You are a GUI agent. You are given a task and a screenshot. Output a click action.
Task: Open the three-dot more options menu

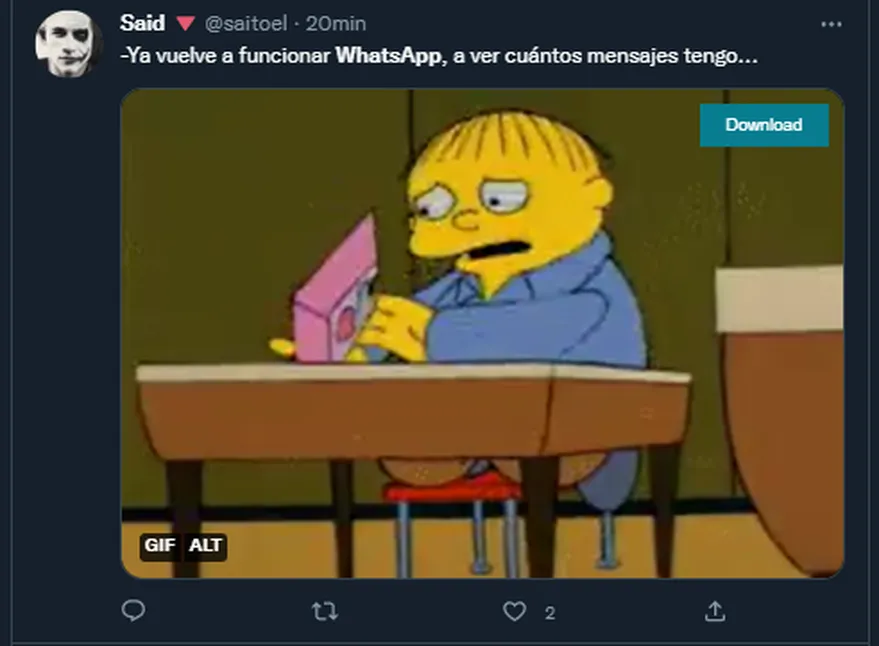tap(831, 24)
